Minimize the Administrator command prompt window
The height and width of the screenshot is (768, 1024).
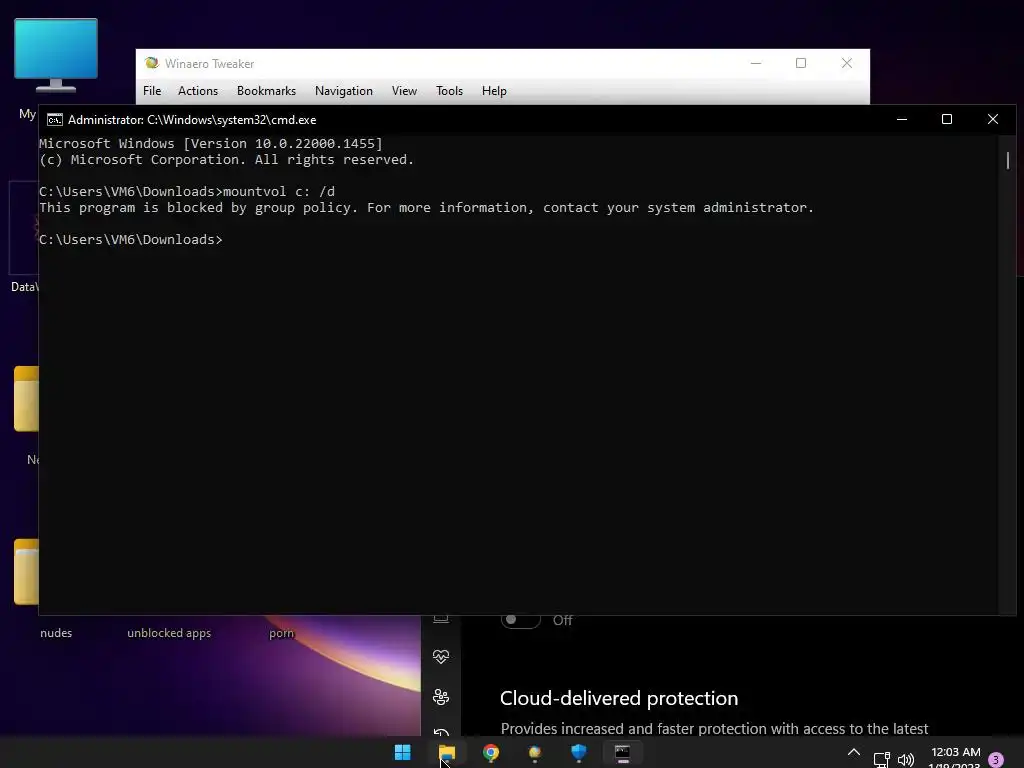coord(902,120)
